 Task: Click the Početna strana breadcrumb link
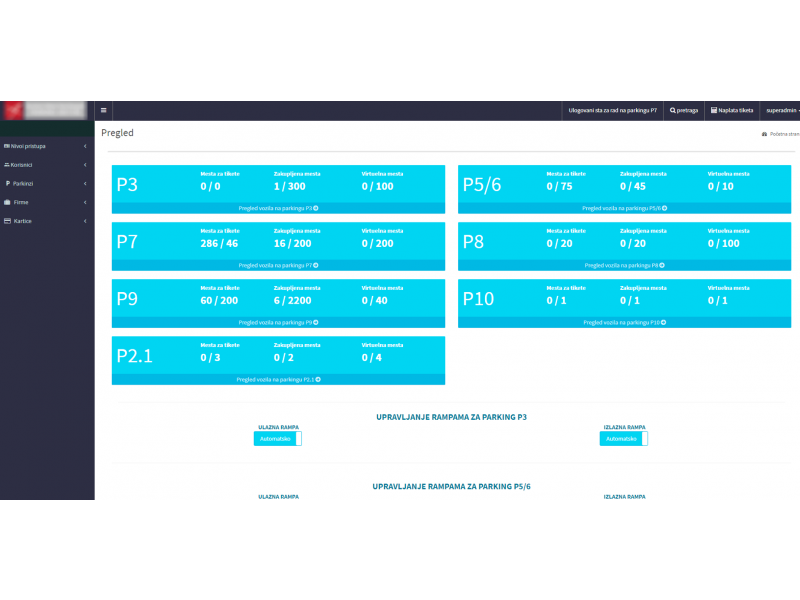tap(781, 134)
